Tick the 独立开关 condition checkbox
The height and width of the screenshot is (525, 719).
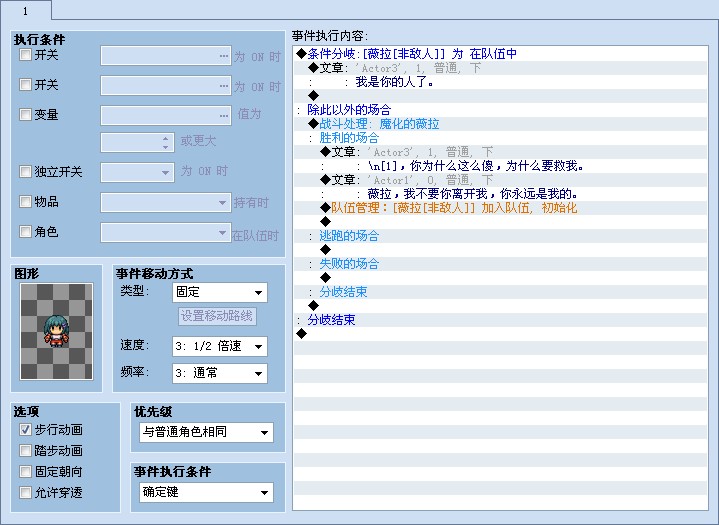click(25, 171)
